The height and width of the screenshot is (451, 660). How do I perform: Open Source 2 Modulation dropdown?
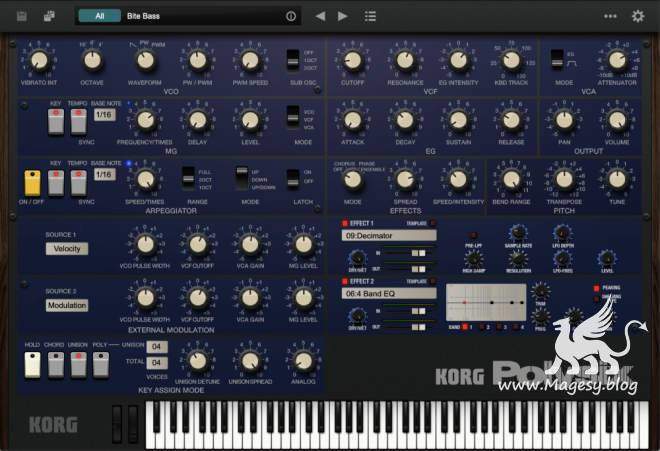67,305
